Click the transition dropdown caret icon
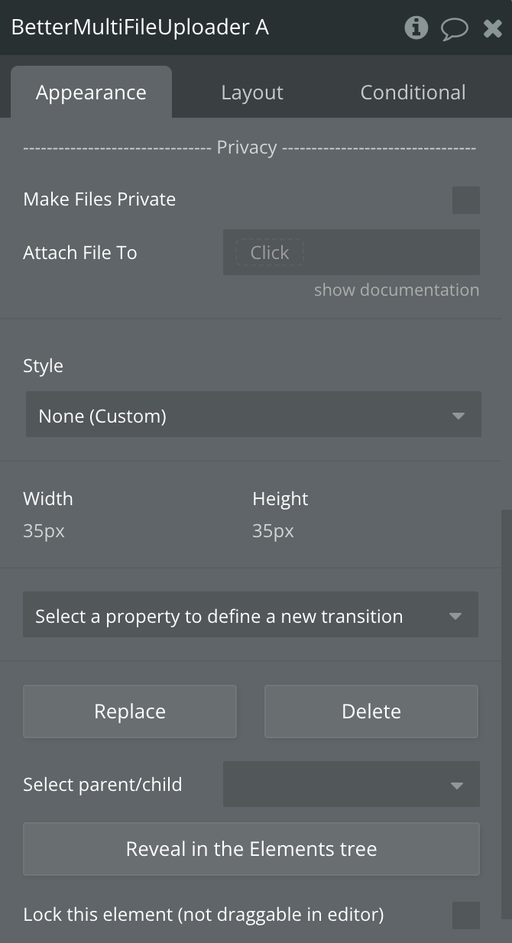The image size is (512, 943). (455, 616)
